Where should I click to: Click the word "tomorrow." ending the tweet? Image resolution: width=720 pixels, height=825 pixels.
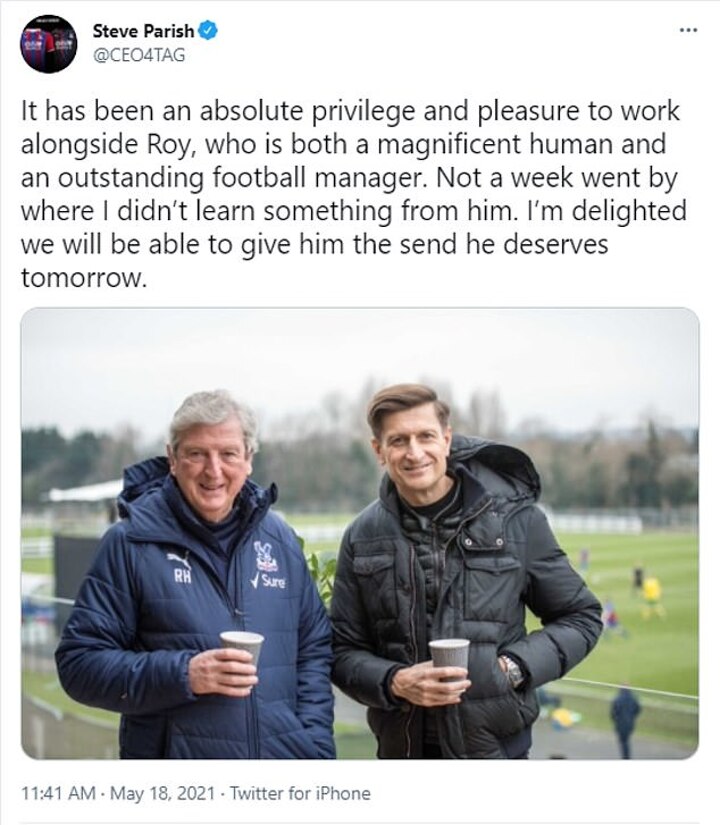[83, 278]
